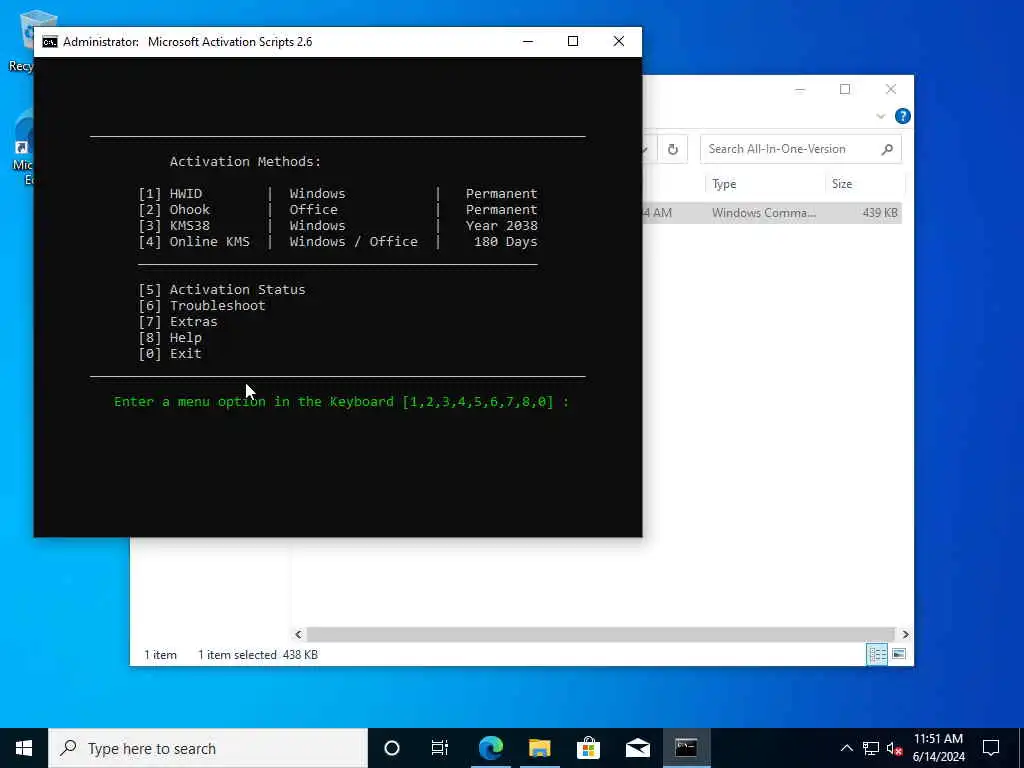Screen dimensions: 1024x768
Task: Select the Windows Command file row
Action: (x=772, y=213)
